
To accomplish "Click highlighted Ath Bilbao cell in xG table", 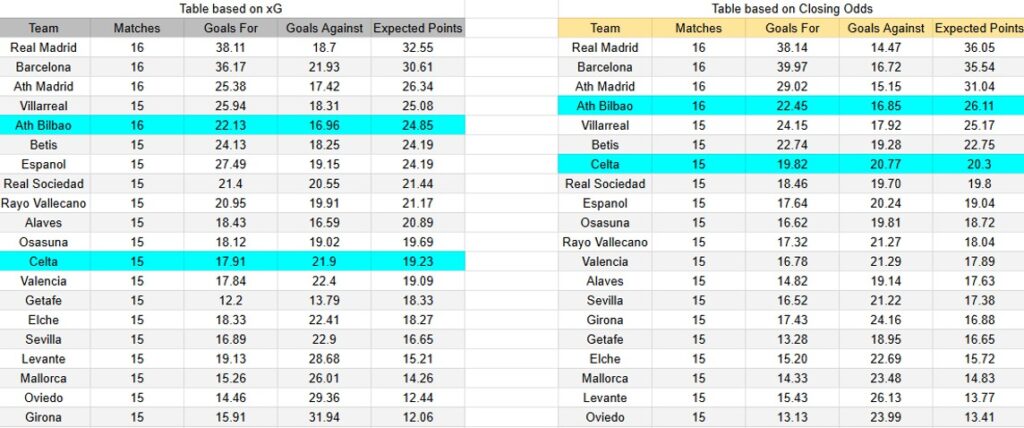I will pyautogui.click(x=43, y=125).
